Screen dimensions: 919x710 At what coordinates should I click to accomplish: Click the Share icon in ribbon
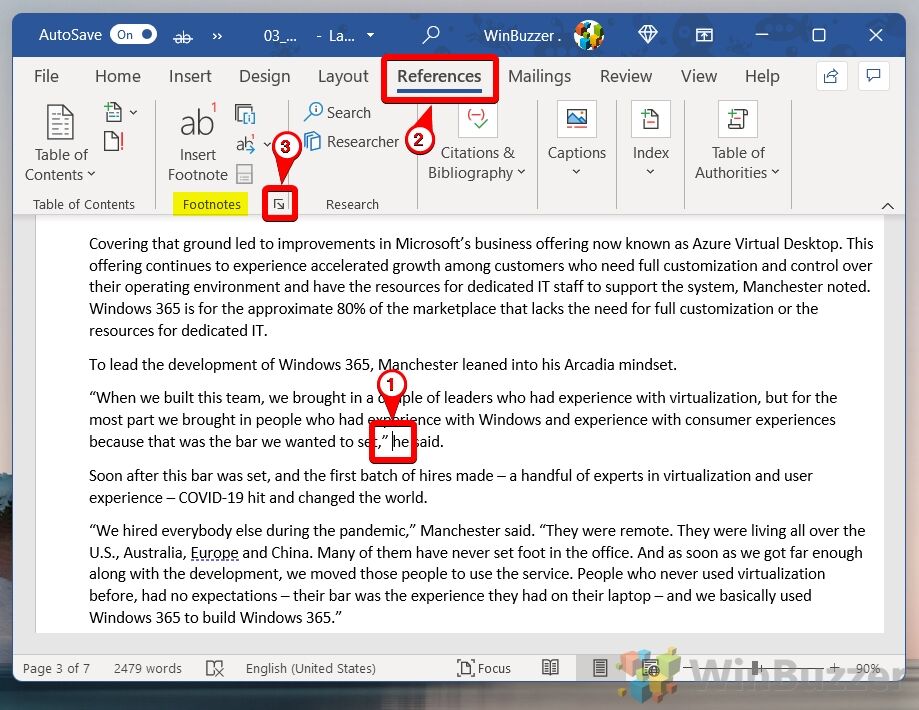(829, 76)
